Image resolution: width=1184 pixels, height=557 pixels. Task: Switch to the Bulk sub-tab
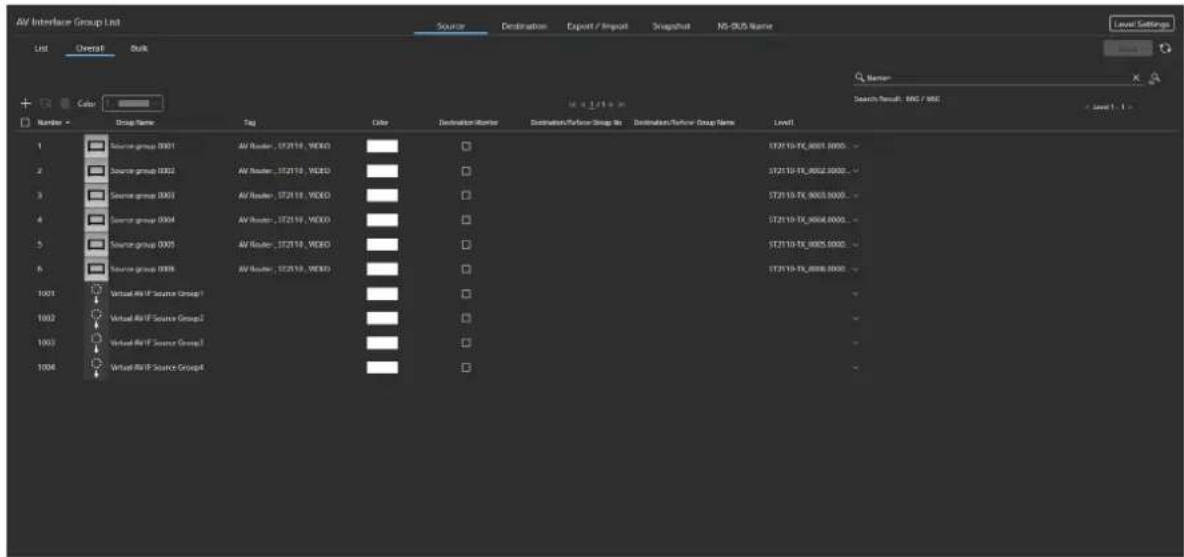coord(139,48)
